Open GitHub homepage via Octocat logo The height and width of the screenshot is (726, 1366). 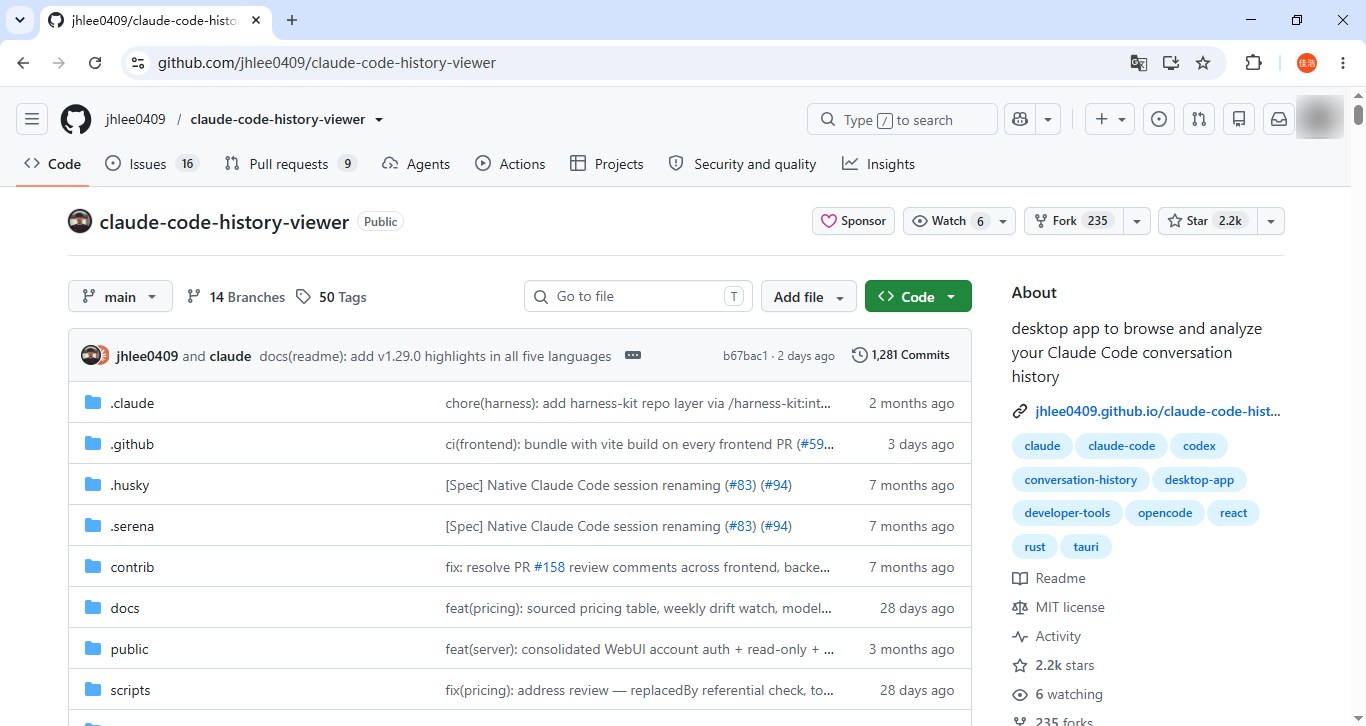click(x=76, y=120)
